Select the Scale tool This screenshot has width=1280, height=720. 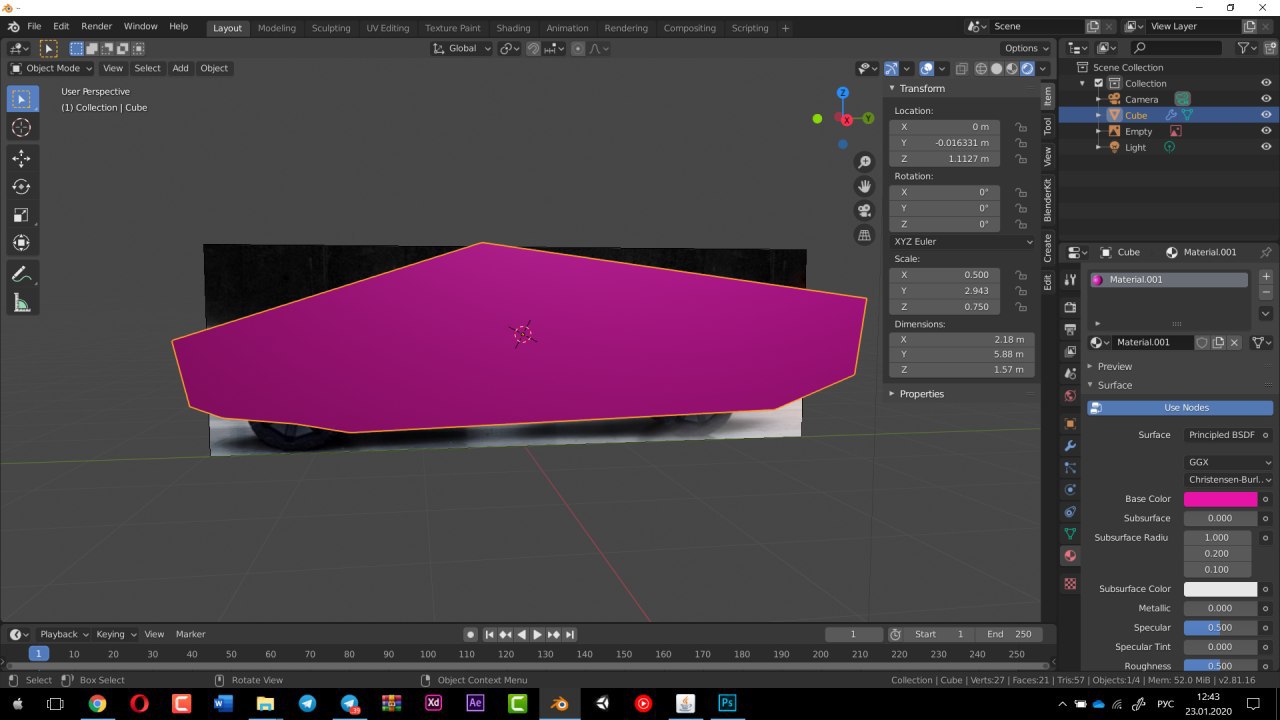22,215
